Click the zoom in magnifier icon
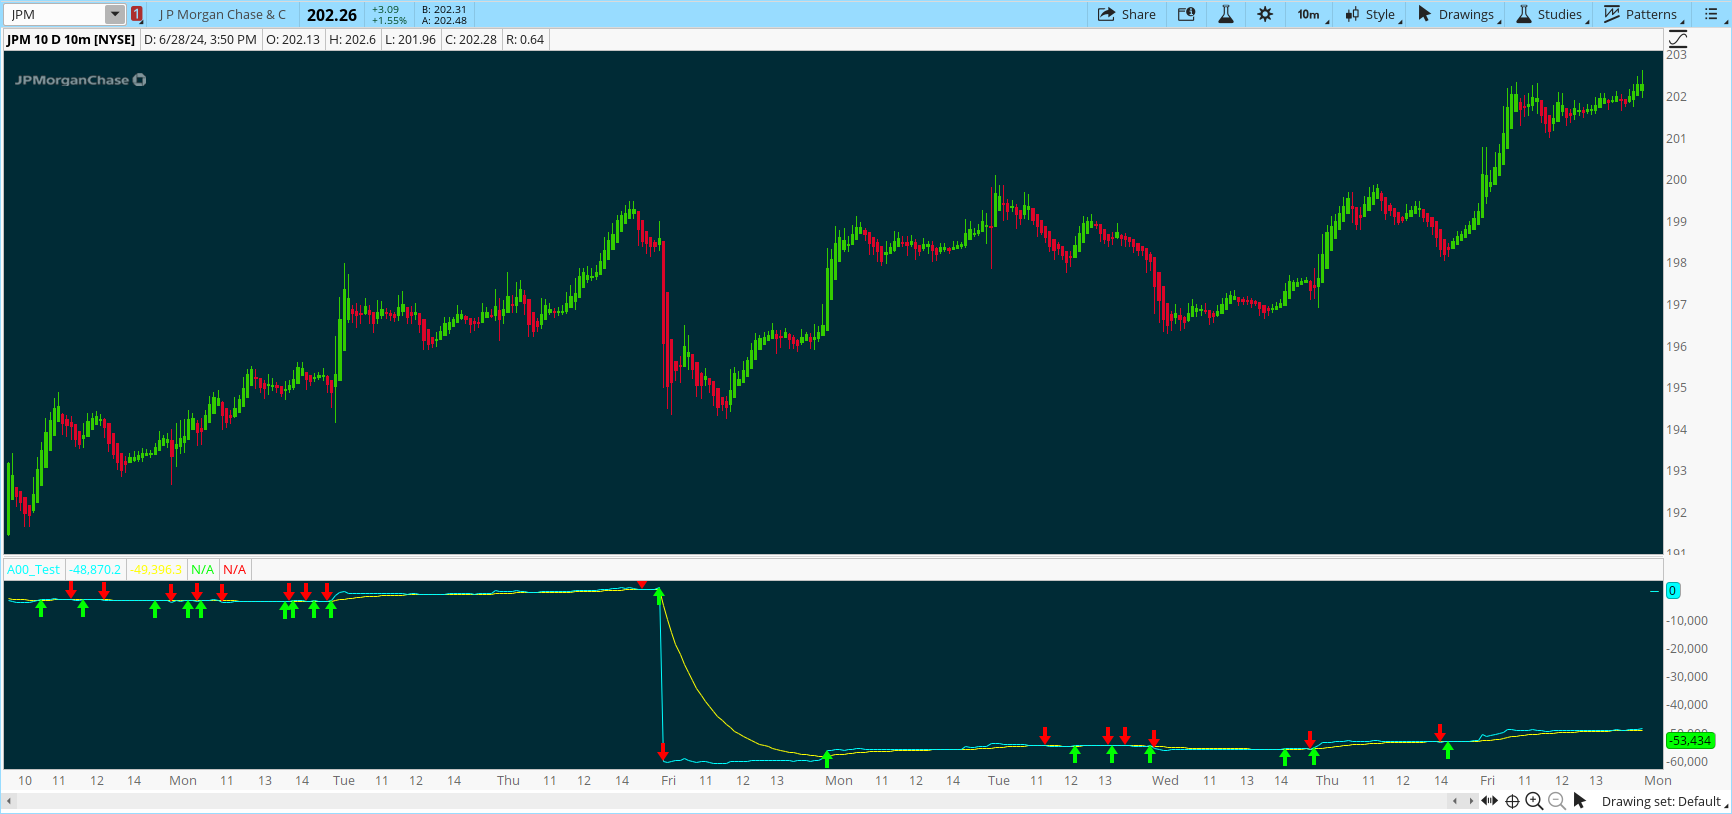This screenshot has width=1732, height=814. point(1534,801)
